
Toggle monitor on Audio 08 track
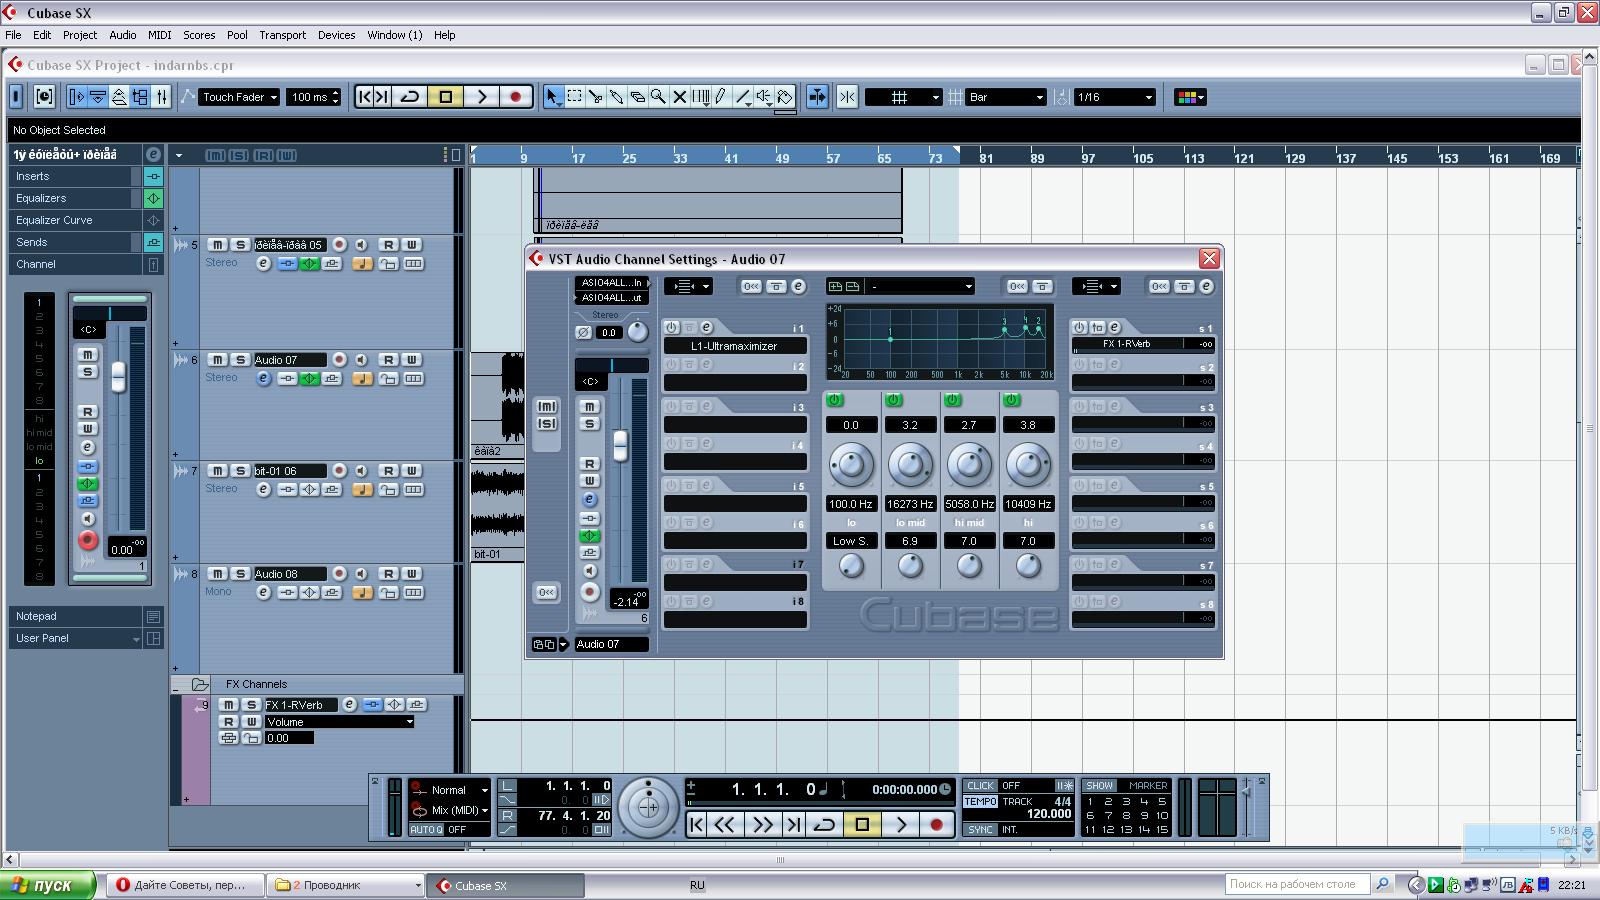(x=361, y=574)
